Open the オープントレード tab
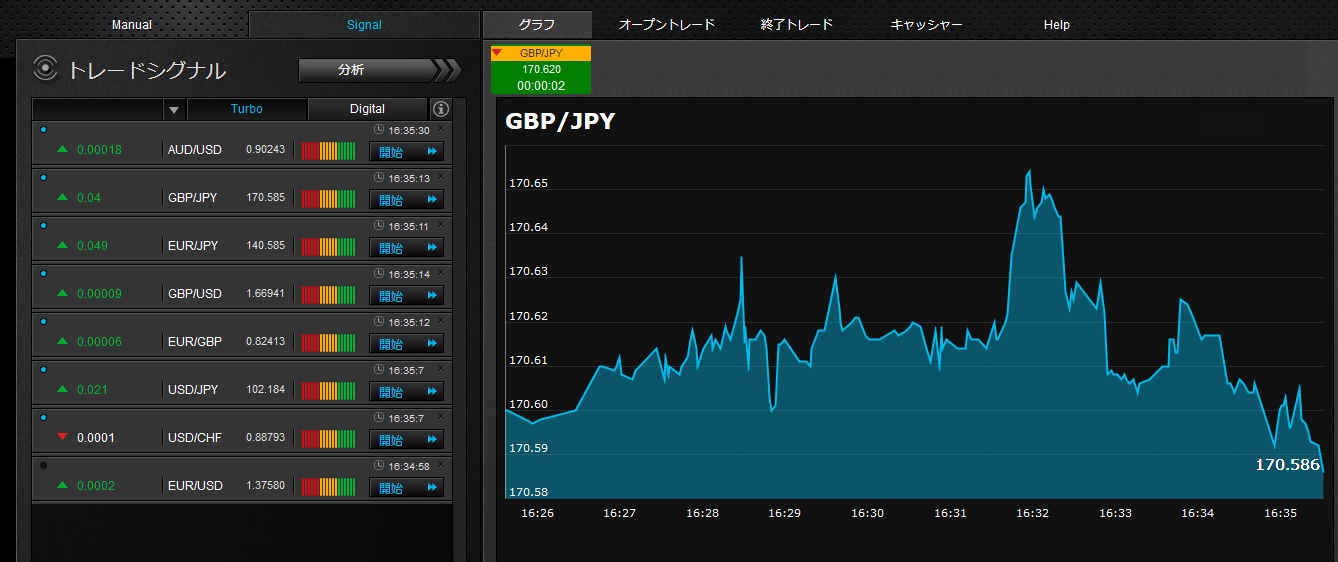This screenshot has width=1338, height=562. coord(667,25)
